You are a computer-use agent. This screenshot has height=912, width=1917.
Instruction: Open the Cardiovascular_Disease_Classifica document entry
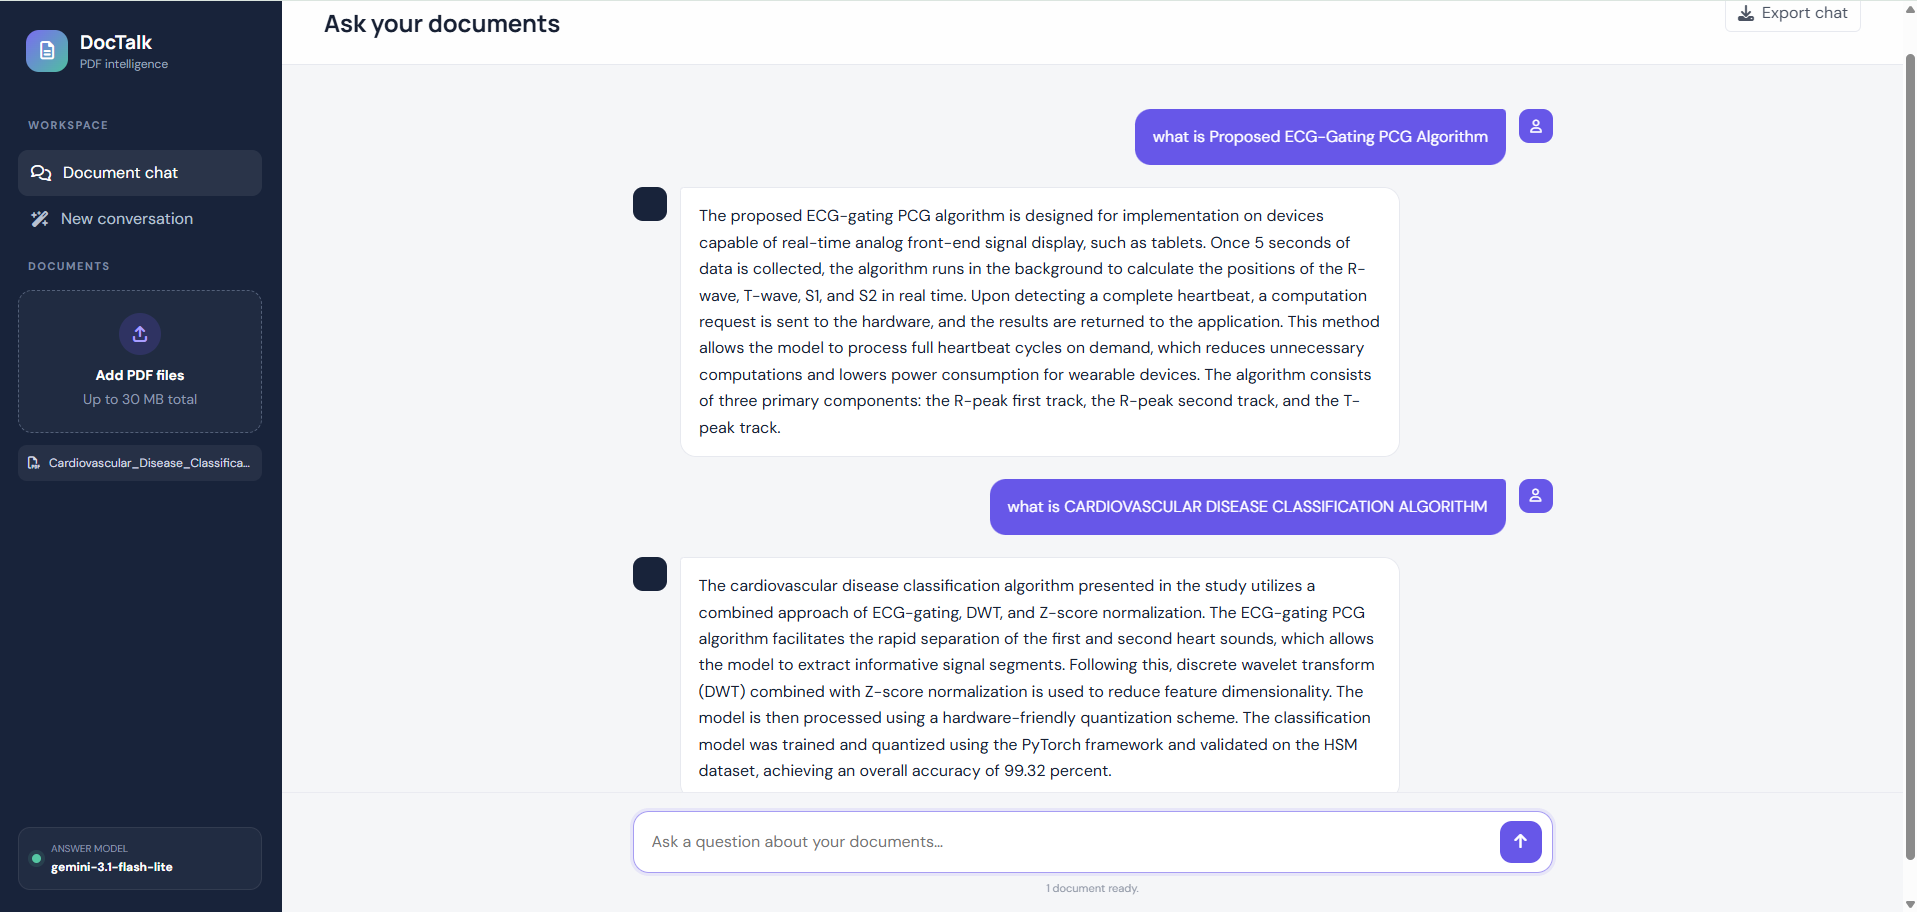[140, 463]
